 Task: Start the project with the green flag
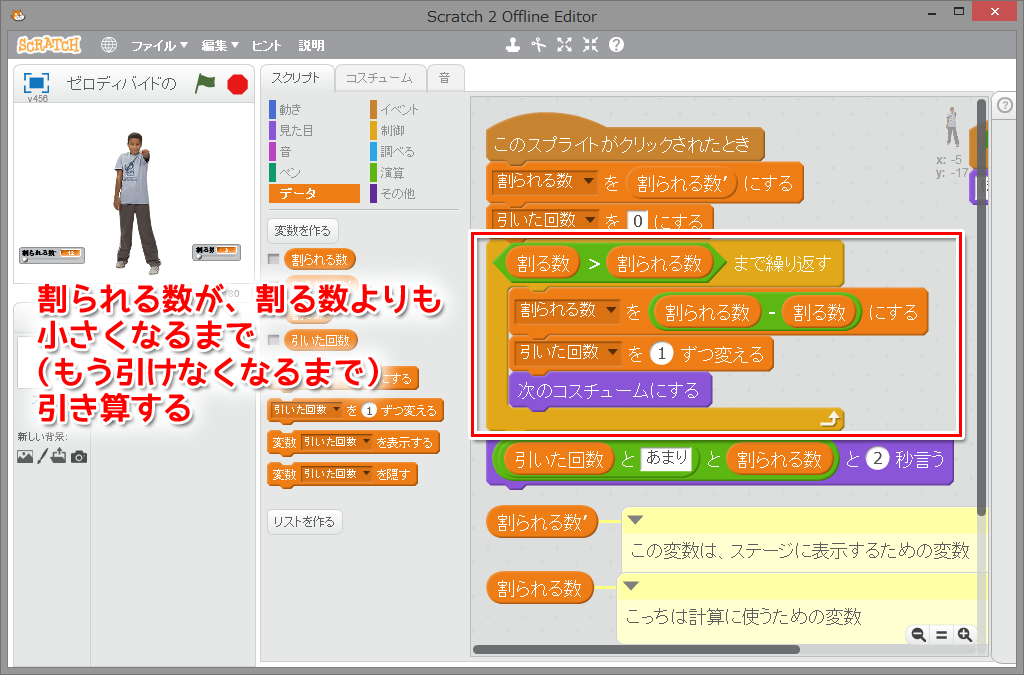tap(205, 83)
